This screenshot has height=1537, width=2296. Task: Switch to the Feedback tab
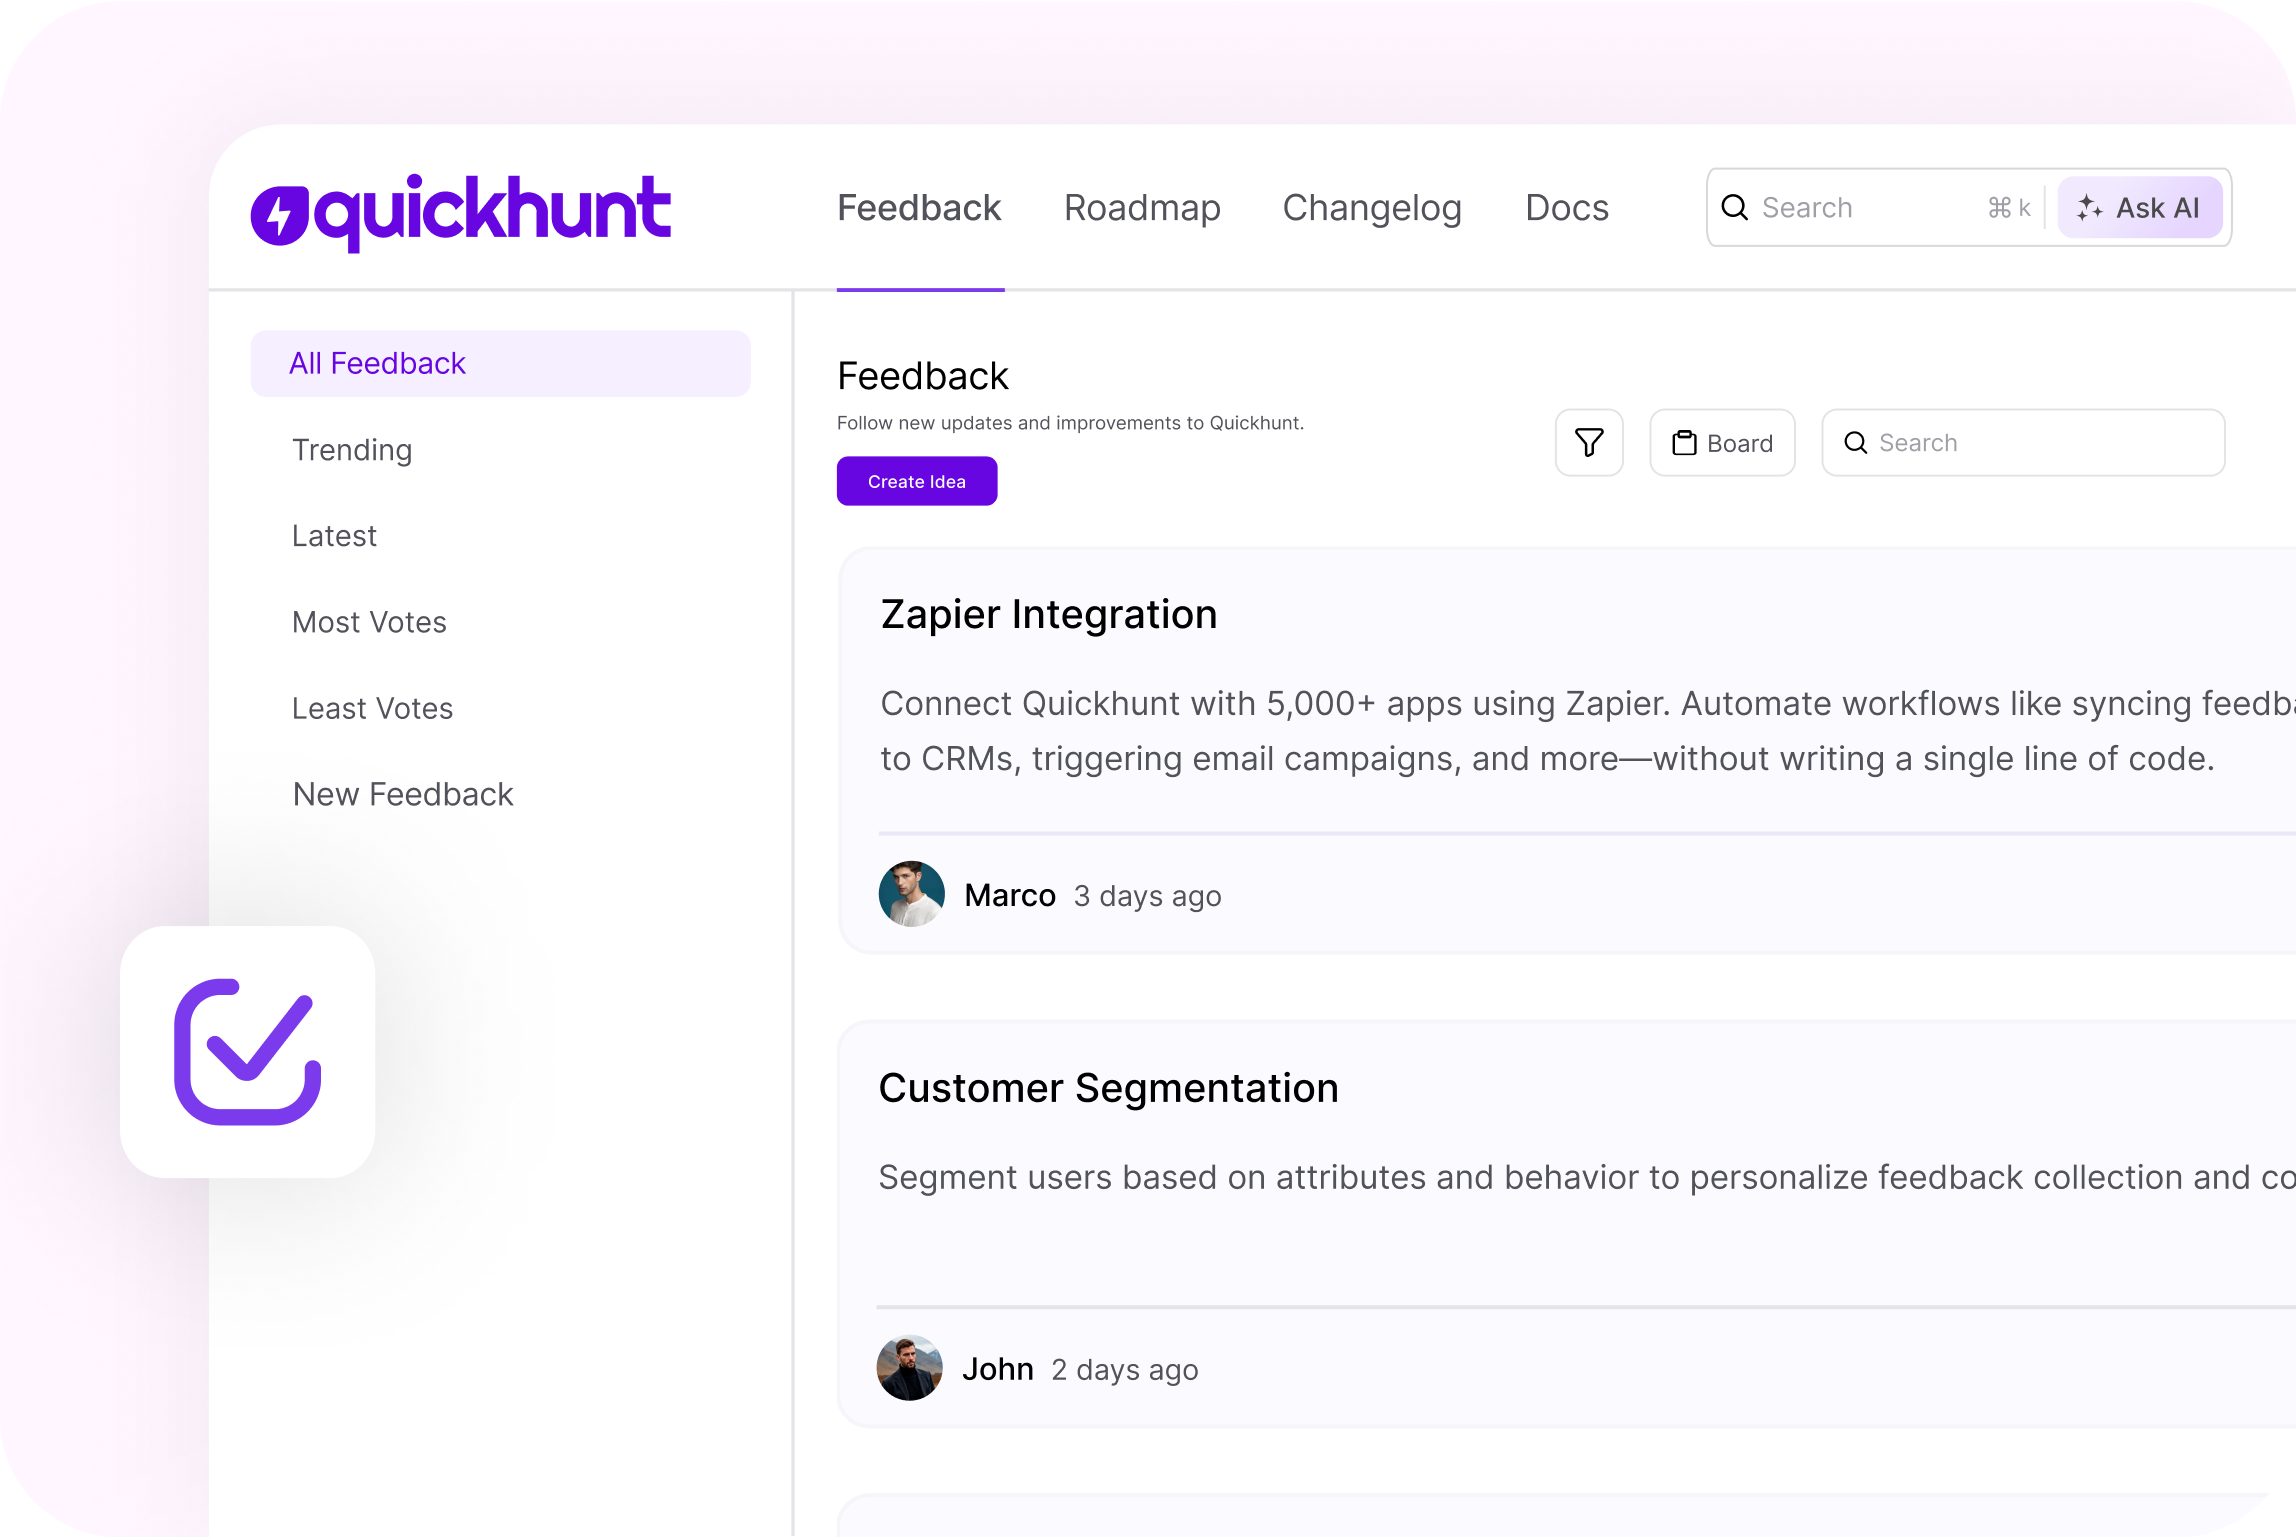coord(919,208)
